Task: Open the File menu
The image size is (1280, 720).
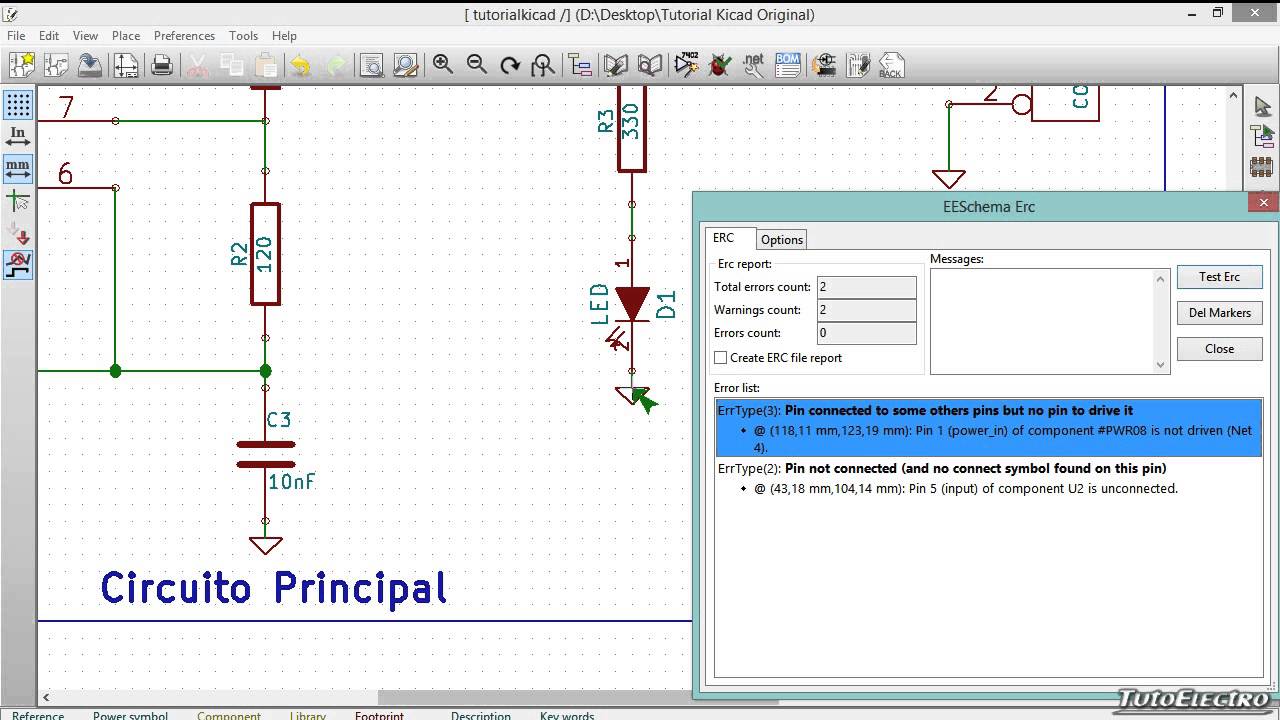Action: (16, 35)
